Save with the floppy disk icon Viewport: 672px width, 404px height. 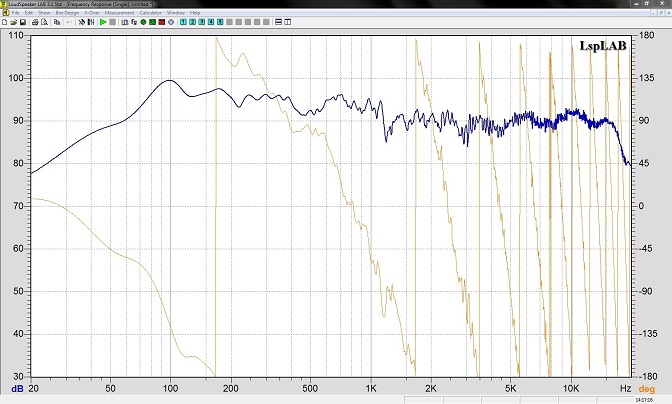tap(23, 22)
